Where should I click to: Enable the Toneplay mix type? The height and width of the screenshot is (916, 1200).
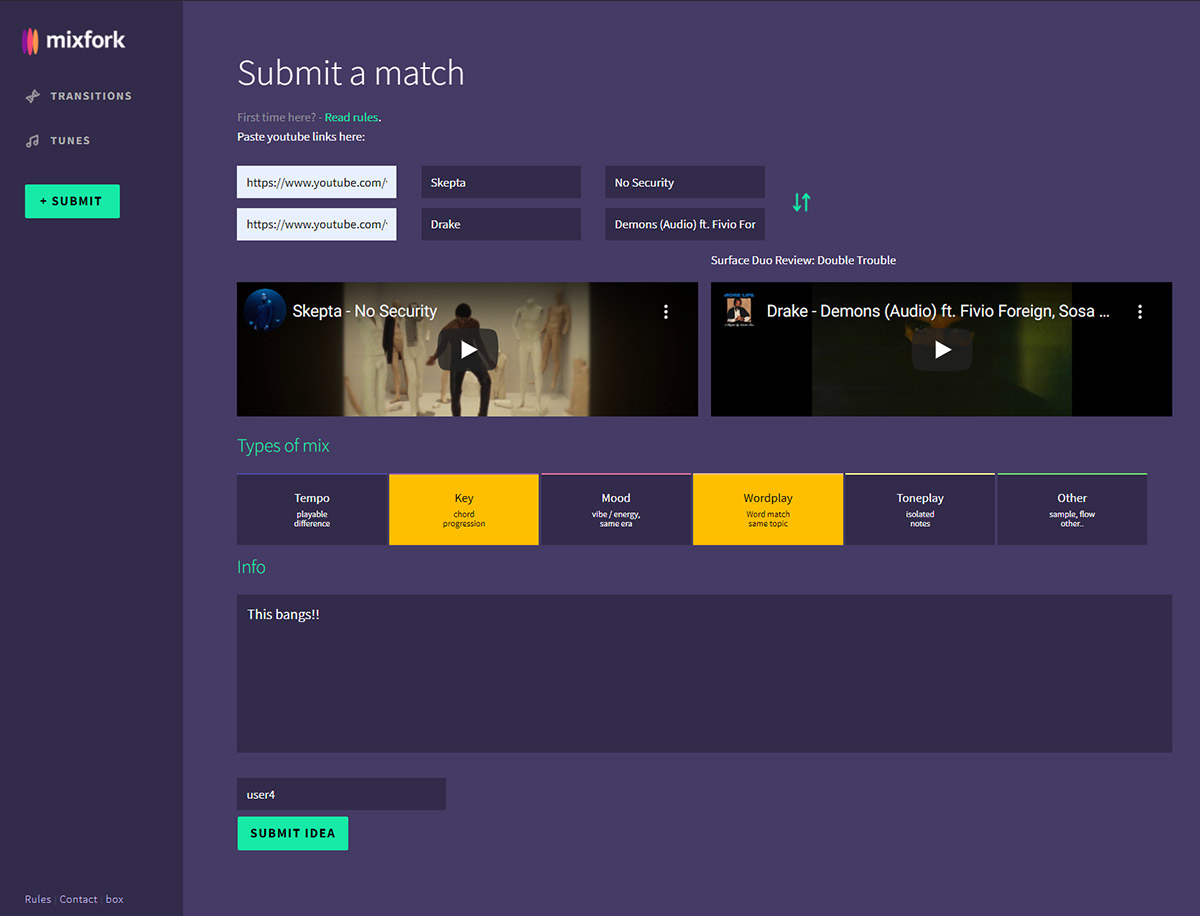click(920, 510)
